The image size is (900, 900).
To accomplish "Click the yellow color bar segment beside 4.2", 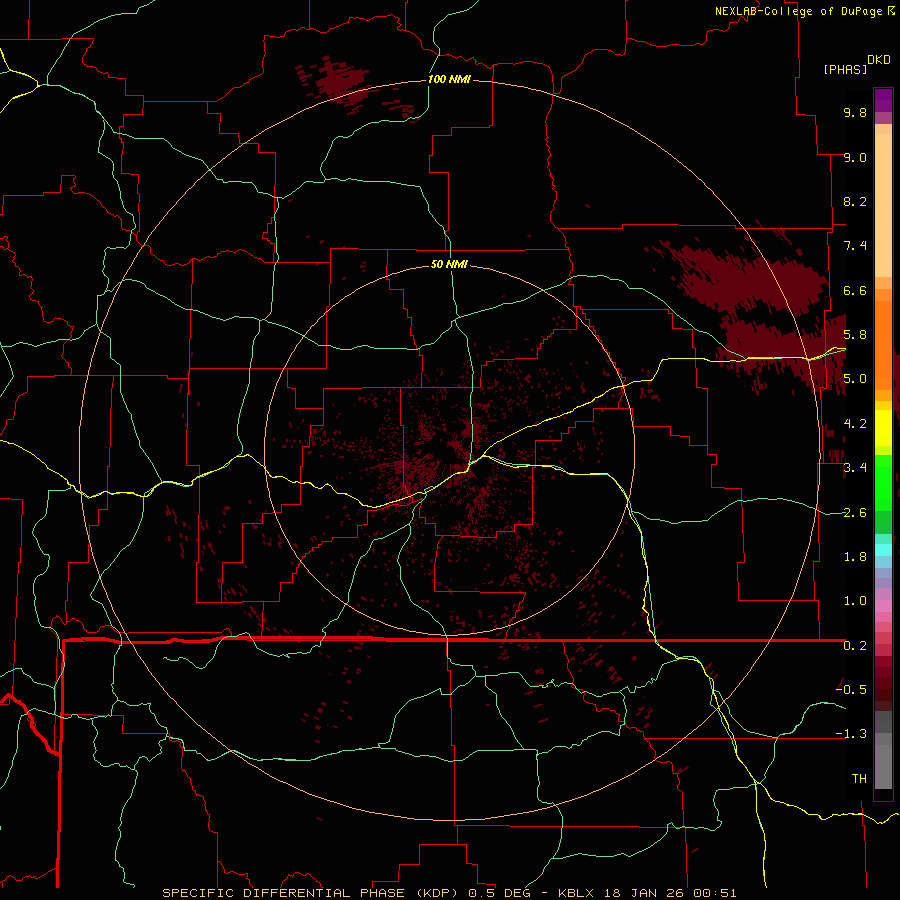I will pyautogui.click(x=883, y=428).
